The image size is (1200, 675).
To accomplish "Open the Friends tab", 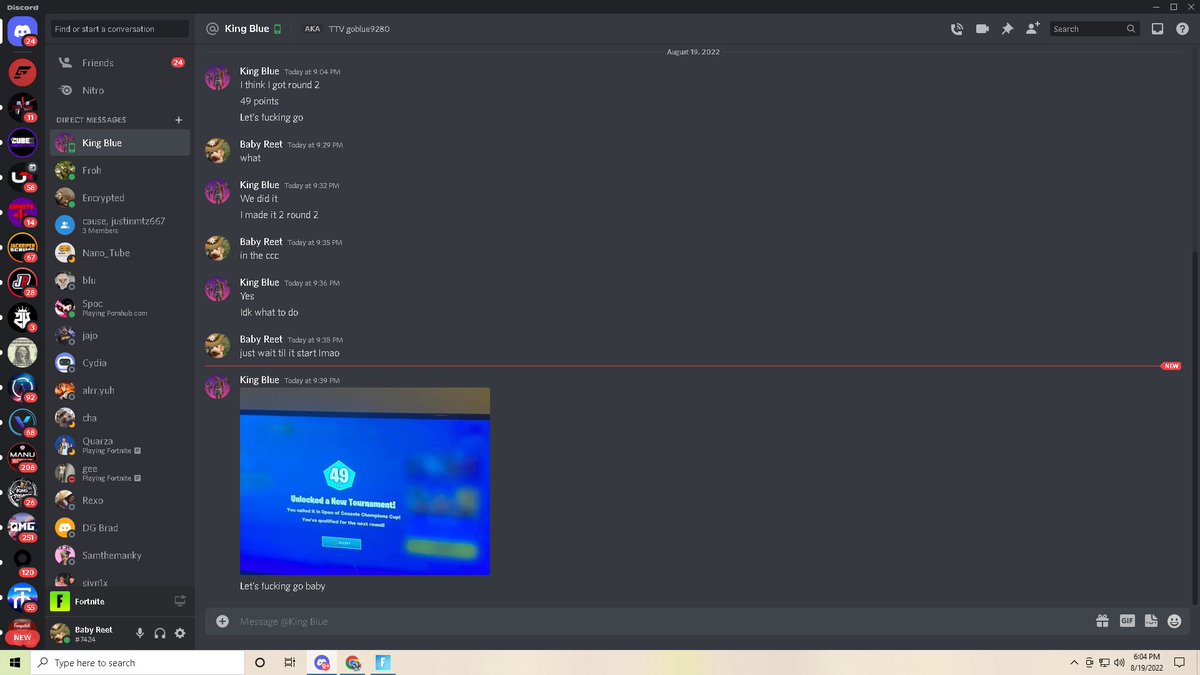I will pyautogui.click(x=120, y=62).
